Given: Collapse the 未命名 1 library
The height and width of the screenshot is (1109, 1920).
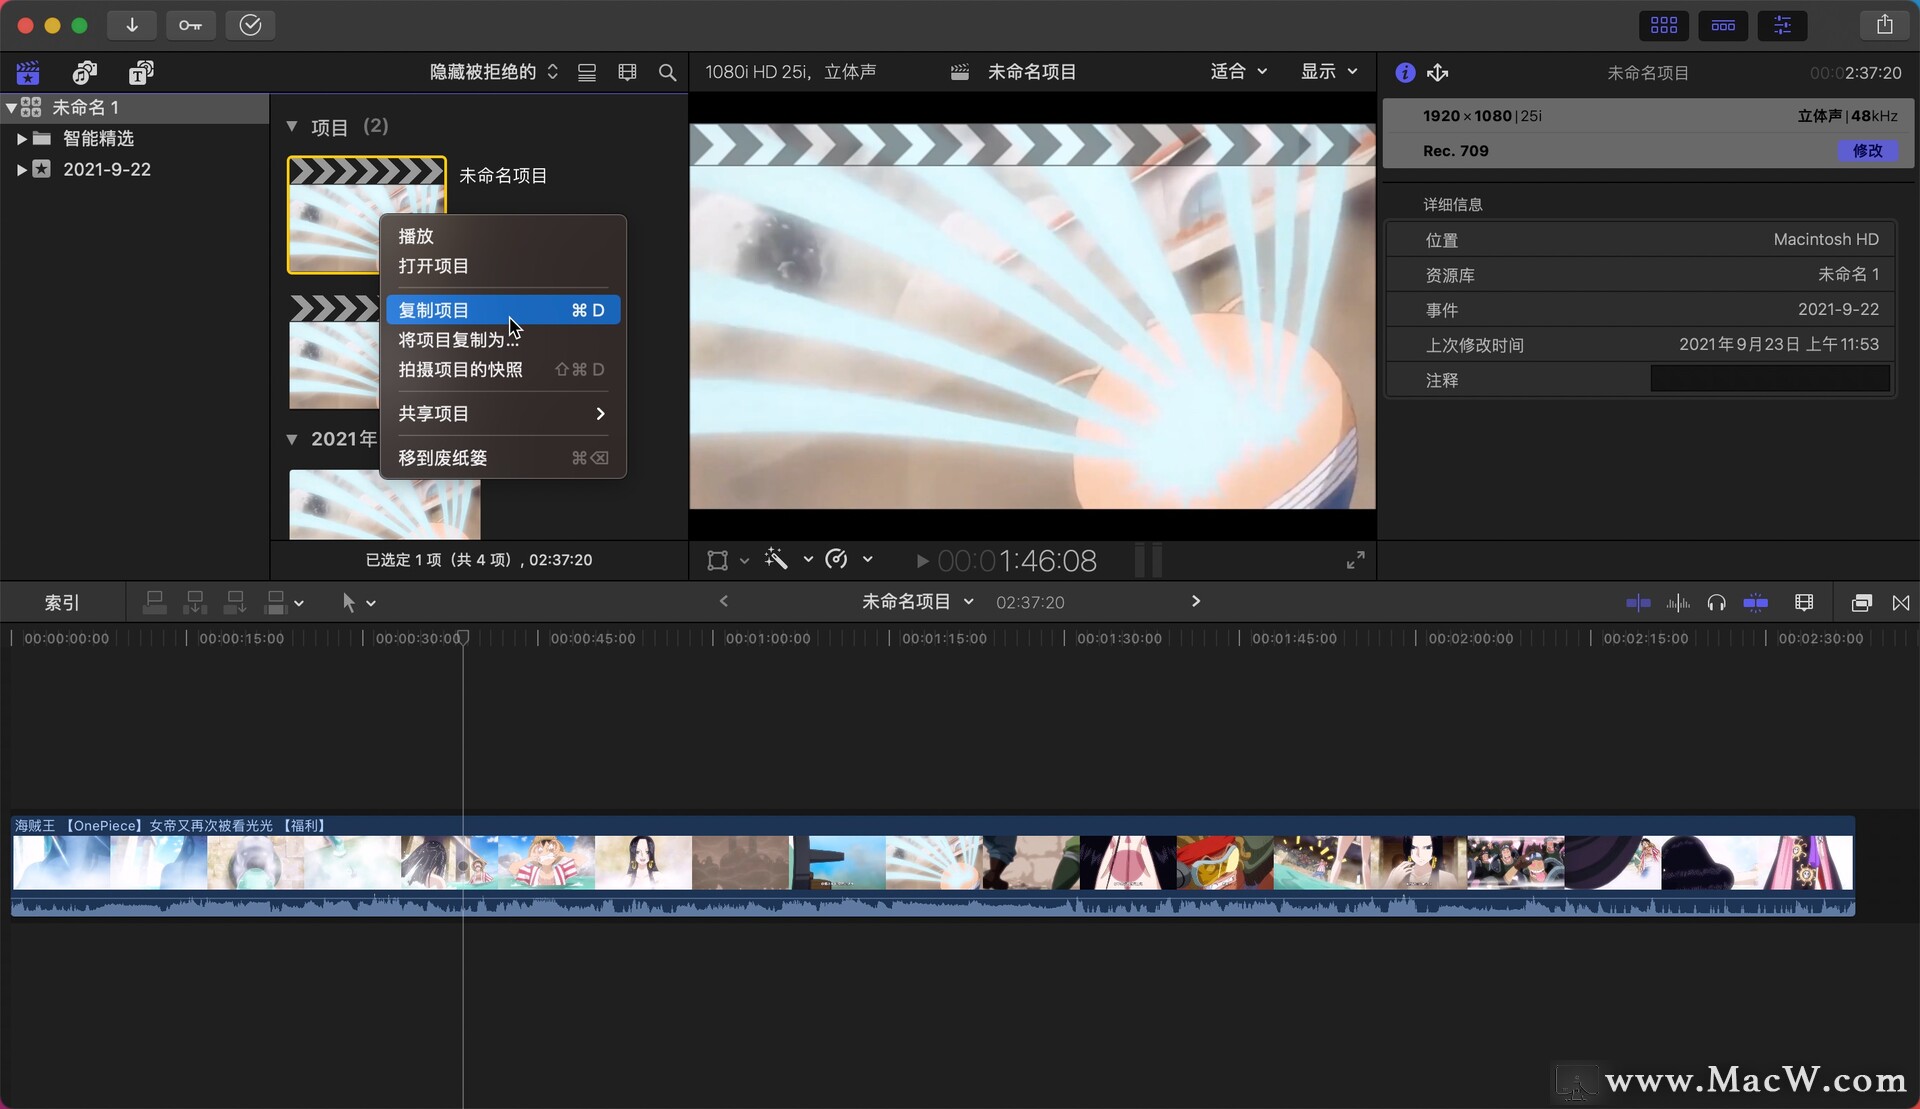Looking at the screenshot, I should pyautogui.click(x=11, y=107).
